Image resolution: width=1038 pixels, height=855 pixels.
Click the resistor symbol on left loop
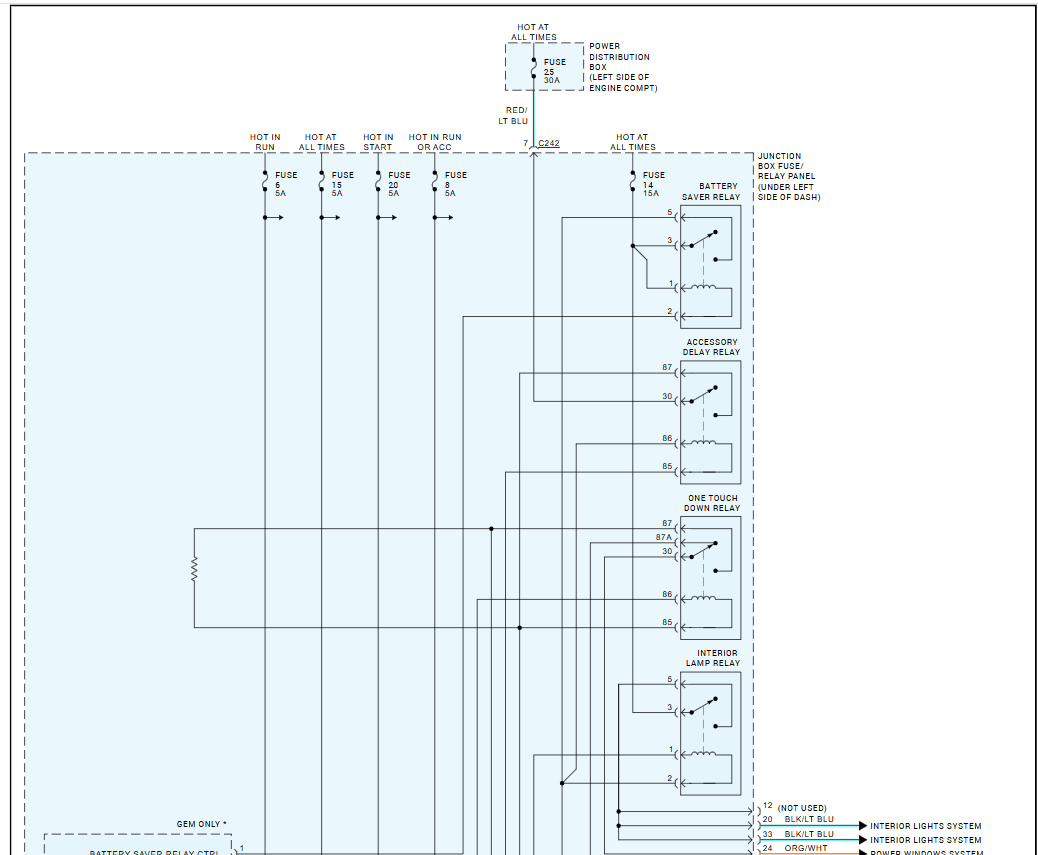(x=195, y=569)
